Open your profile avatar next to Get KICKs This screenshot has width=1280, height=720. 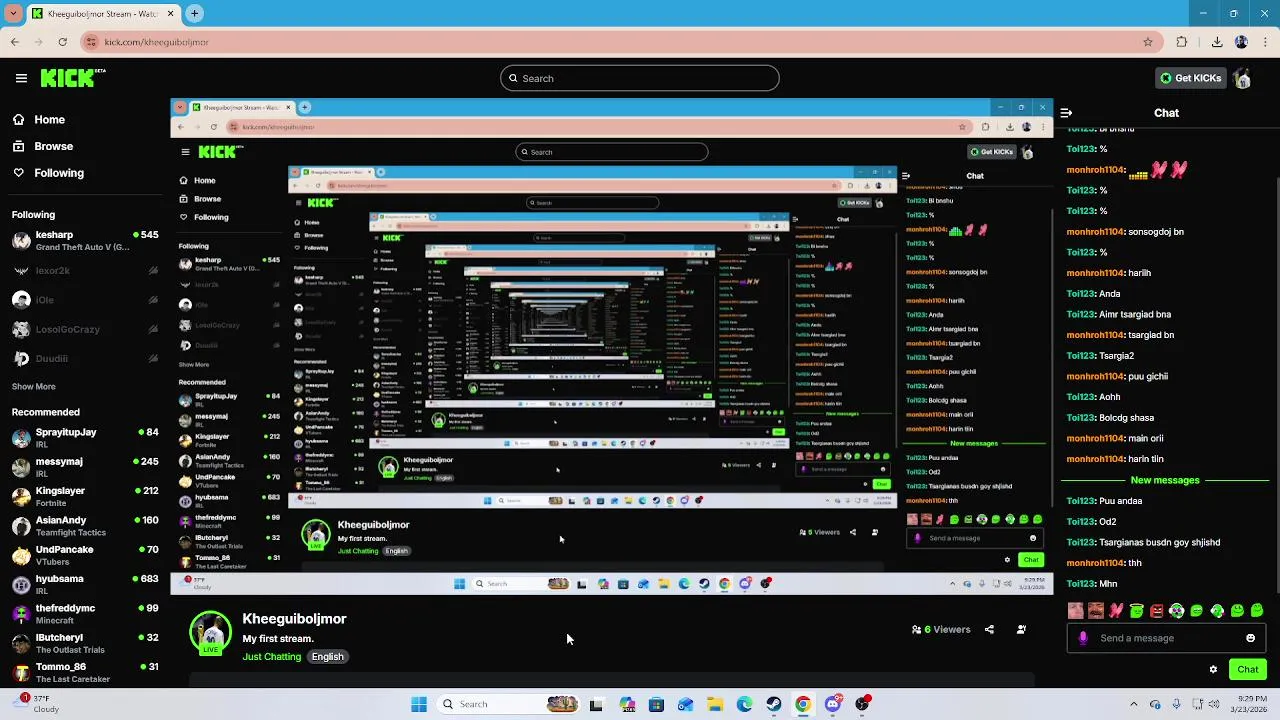(1242, 78)
